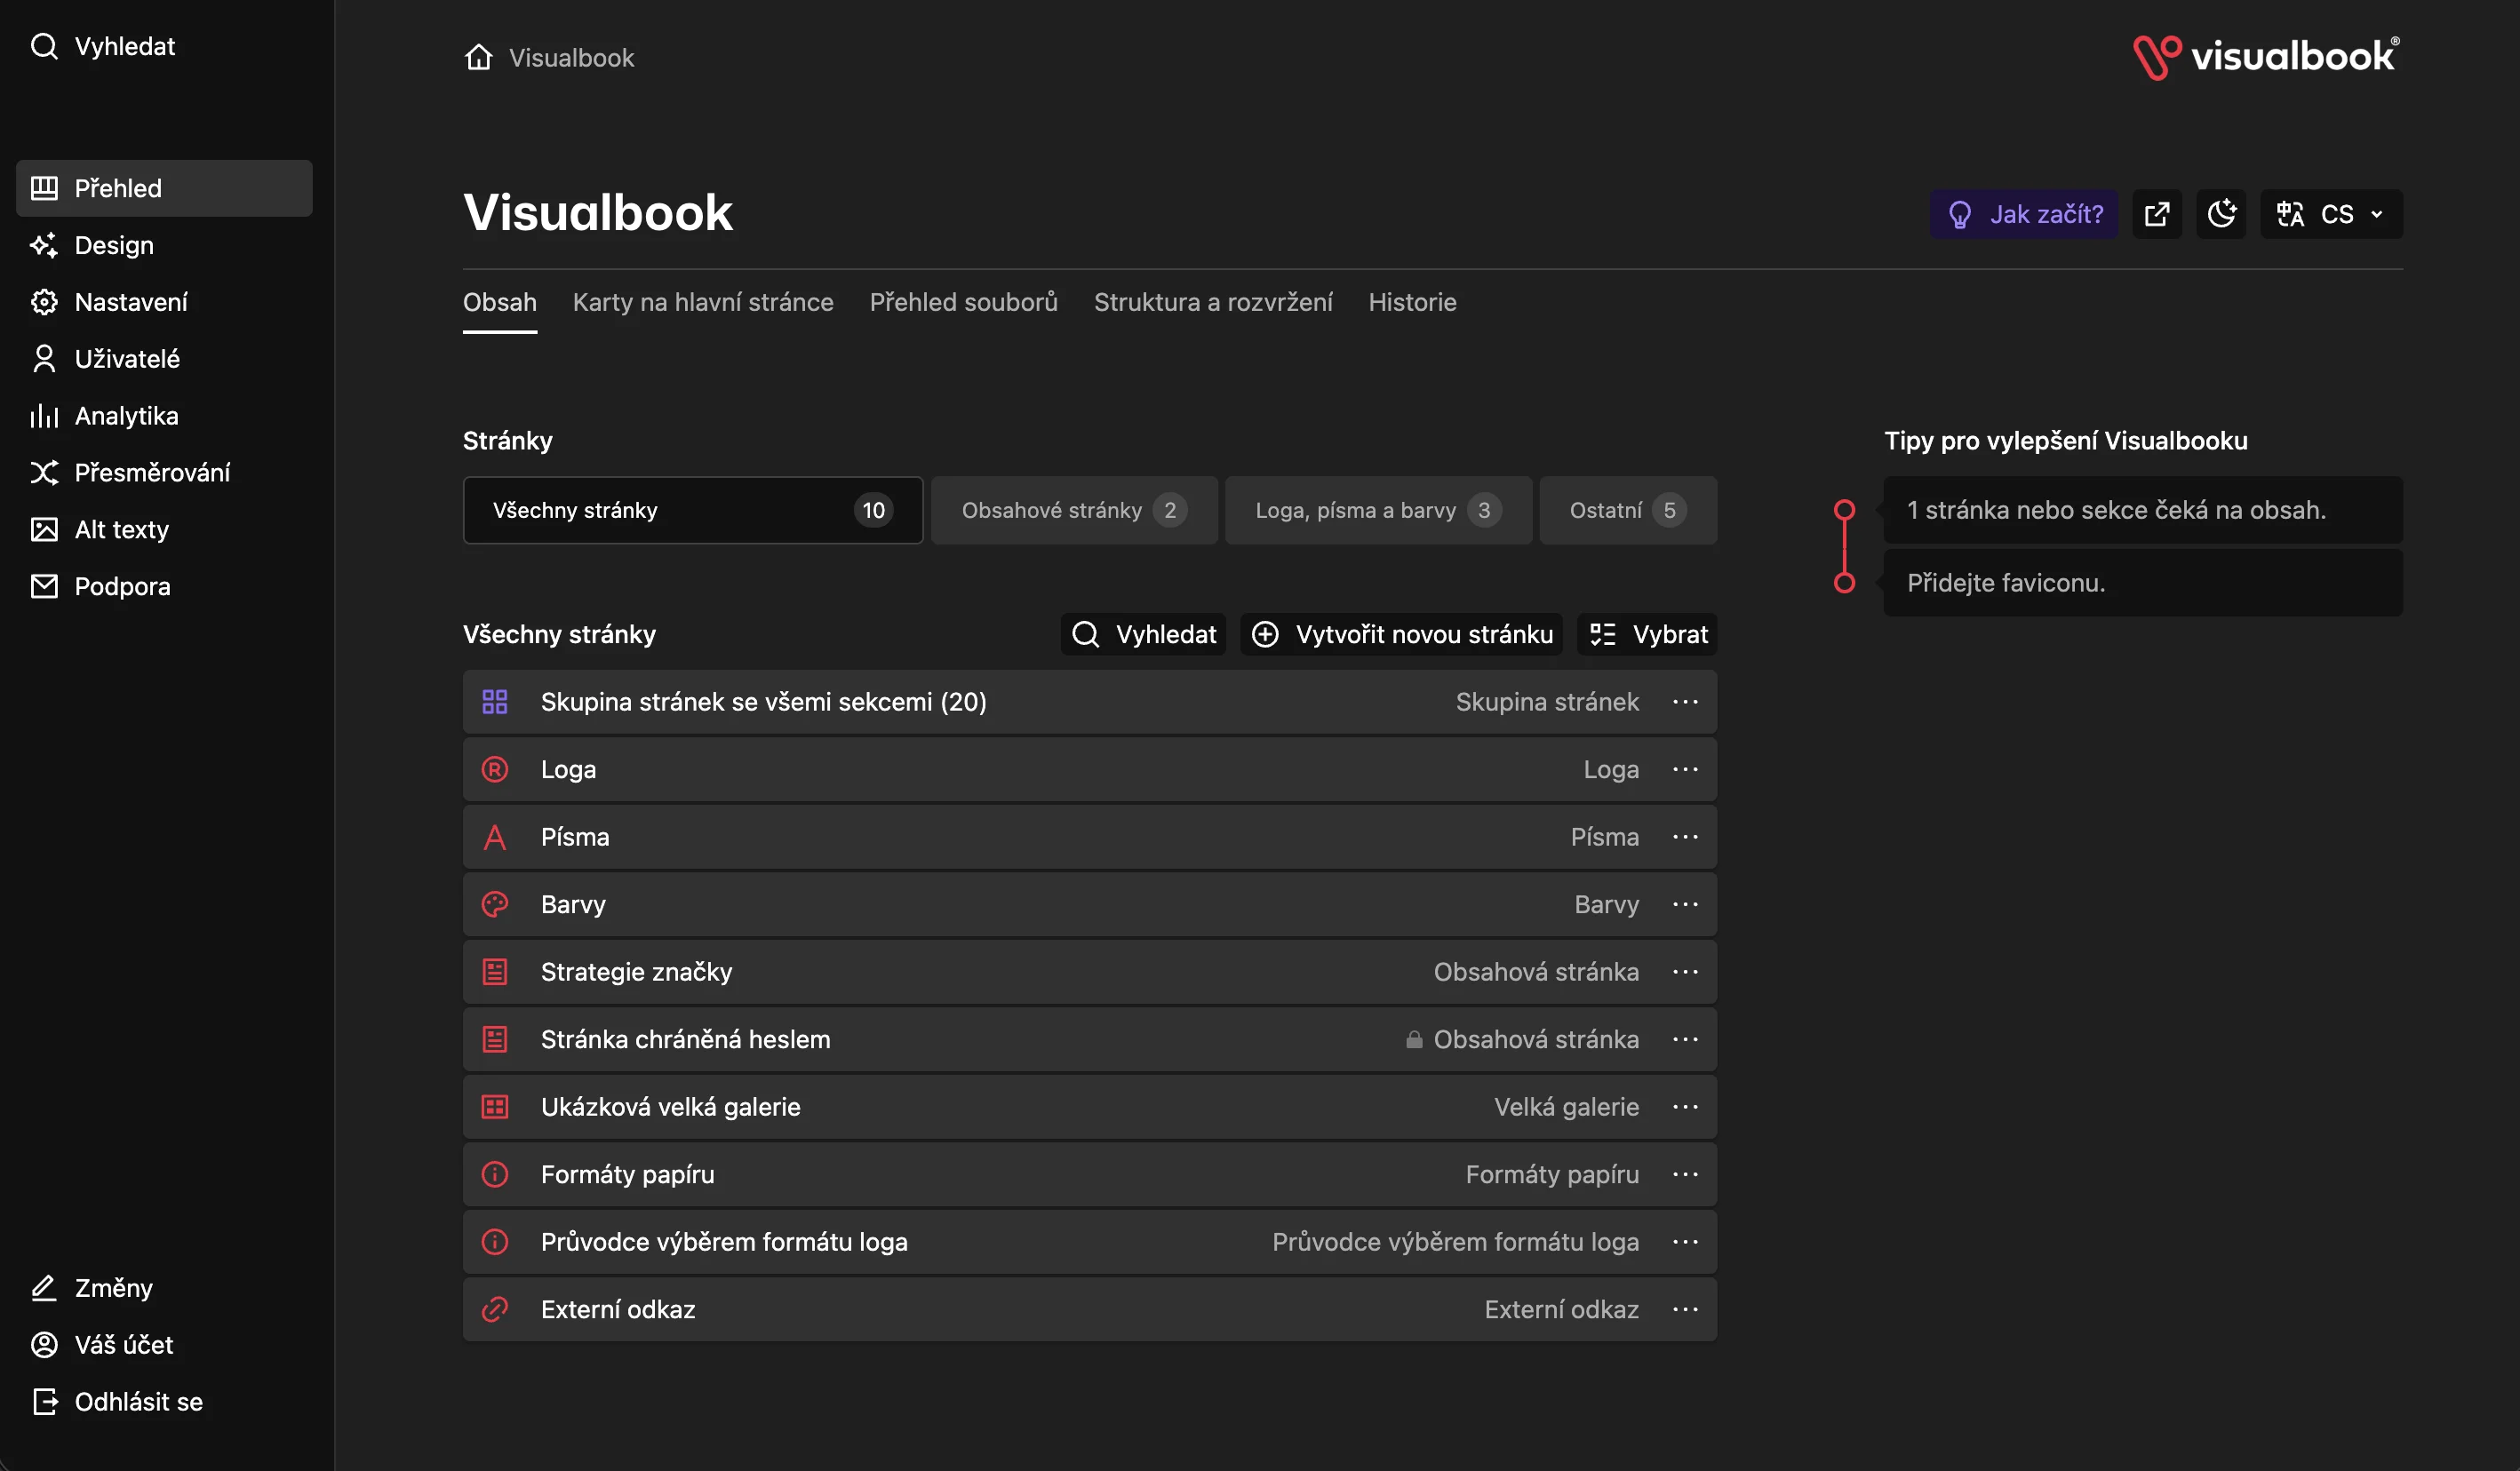Switch to the Obsah tab
2520x1471 pixels.
pyautogui.click(x=500, y=302)
